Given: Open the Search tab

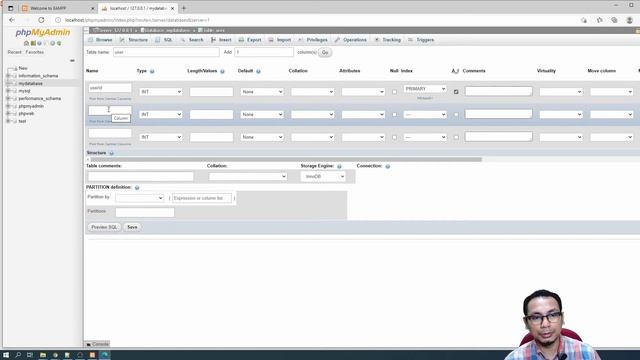Looking at the screenshot, I should [x=192, y=40].
